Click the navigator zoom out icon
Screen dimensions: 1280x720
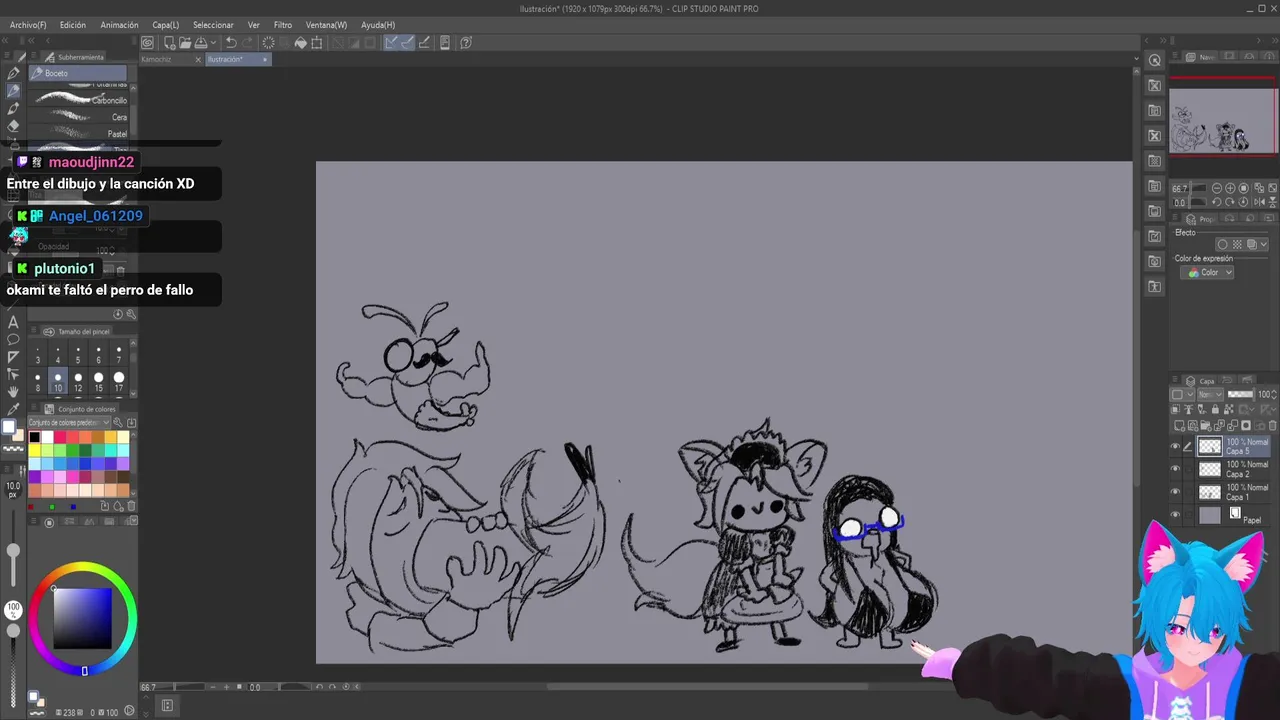pos(1217,188)
